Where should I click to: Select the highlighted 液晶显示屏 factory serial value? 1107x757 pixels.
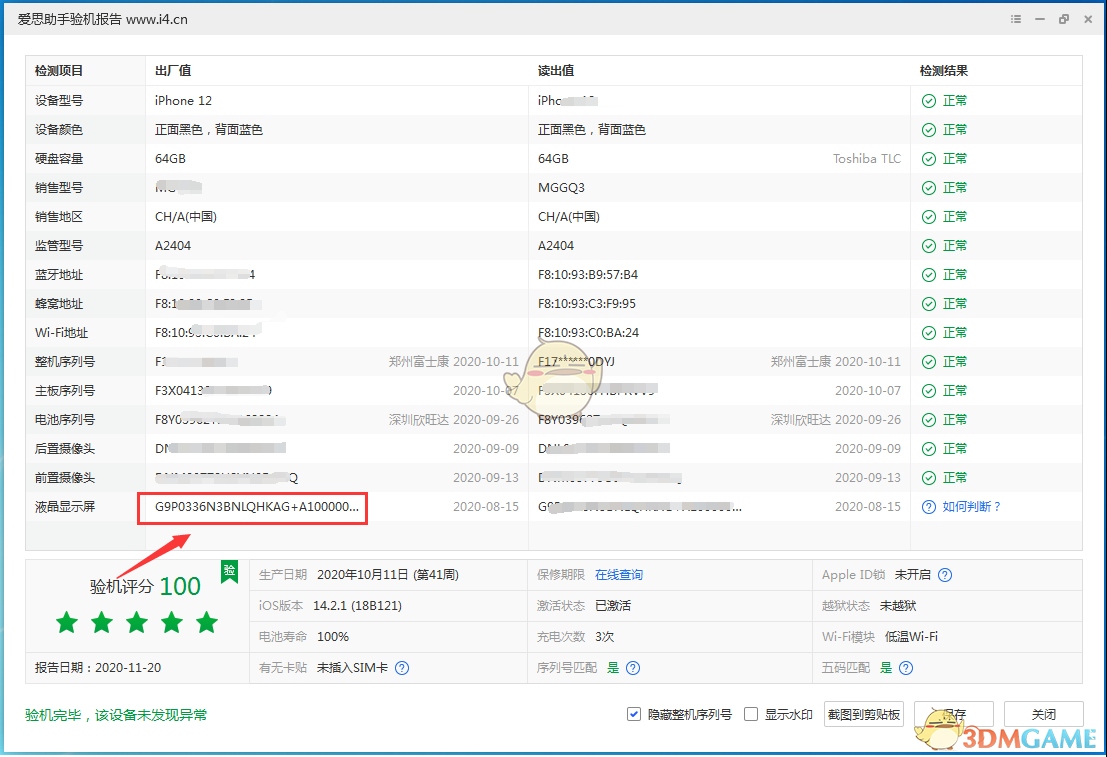(256, 507)
